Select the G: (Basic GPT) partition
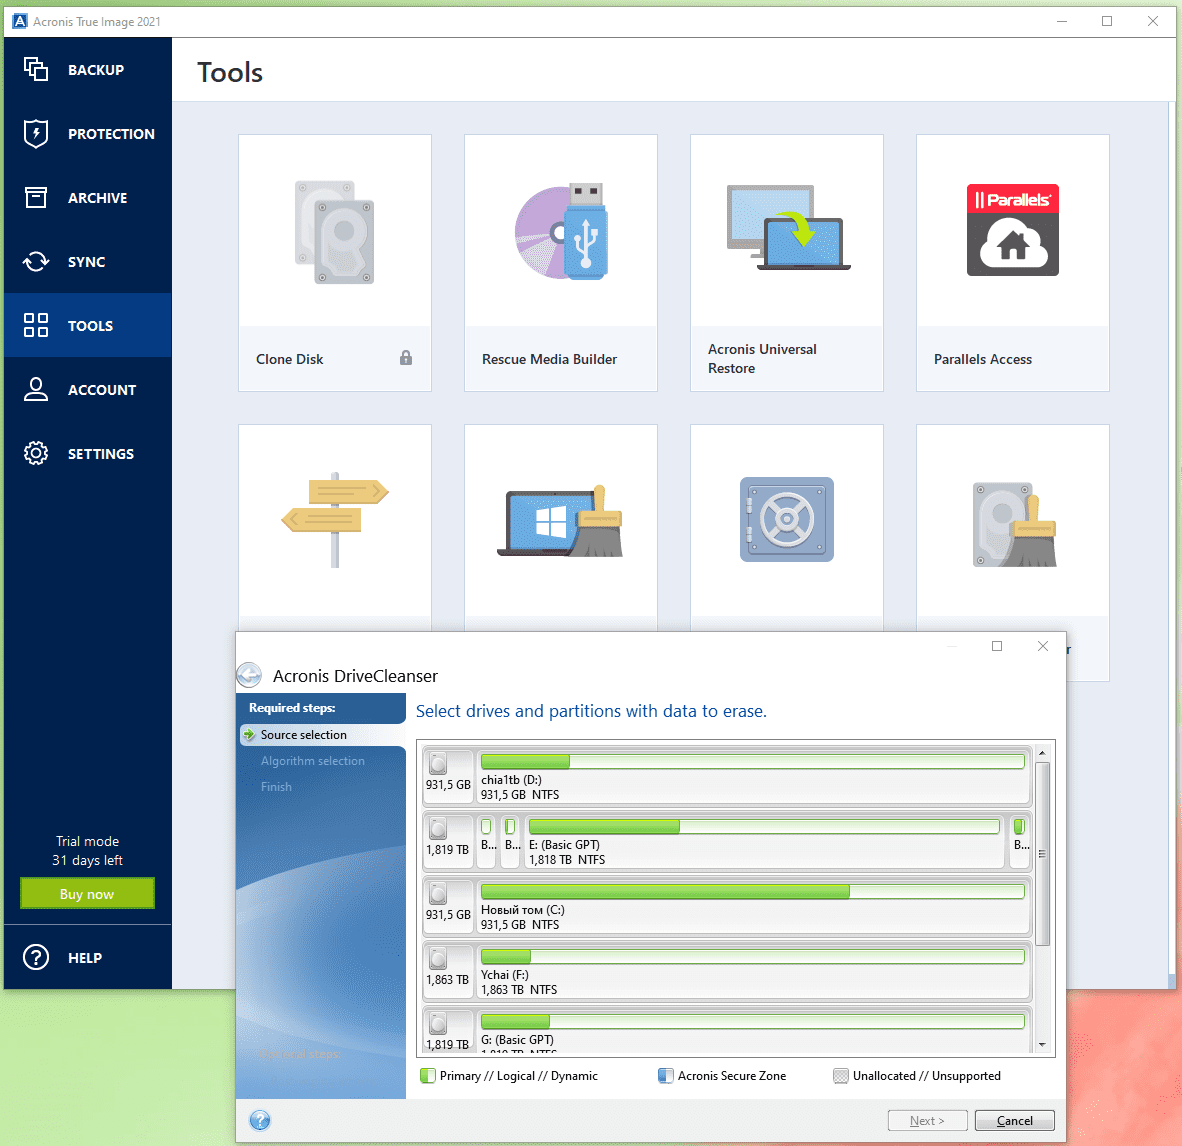Viewport: 1182px width, 1146px height. (752, 1030)
